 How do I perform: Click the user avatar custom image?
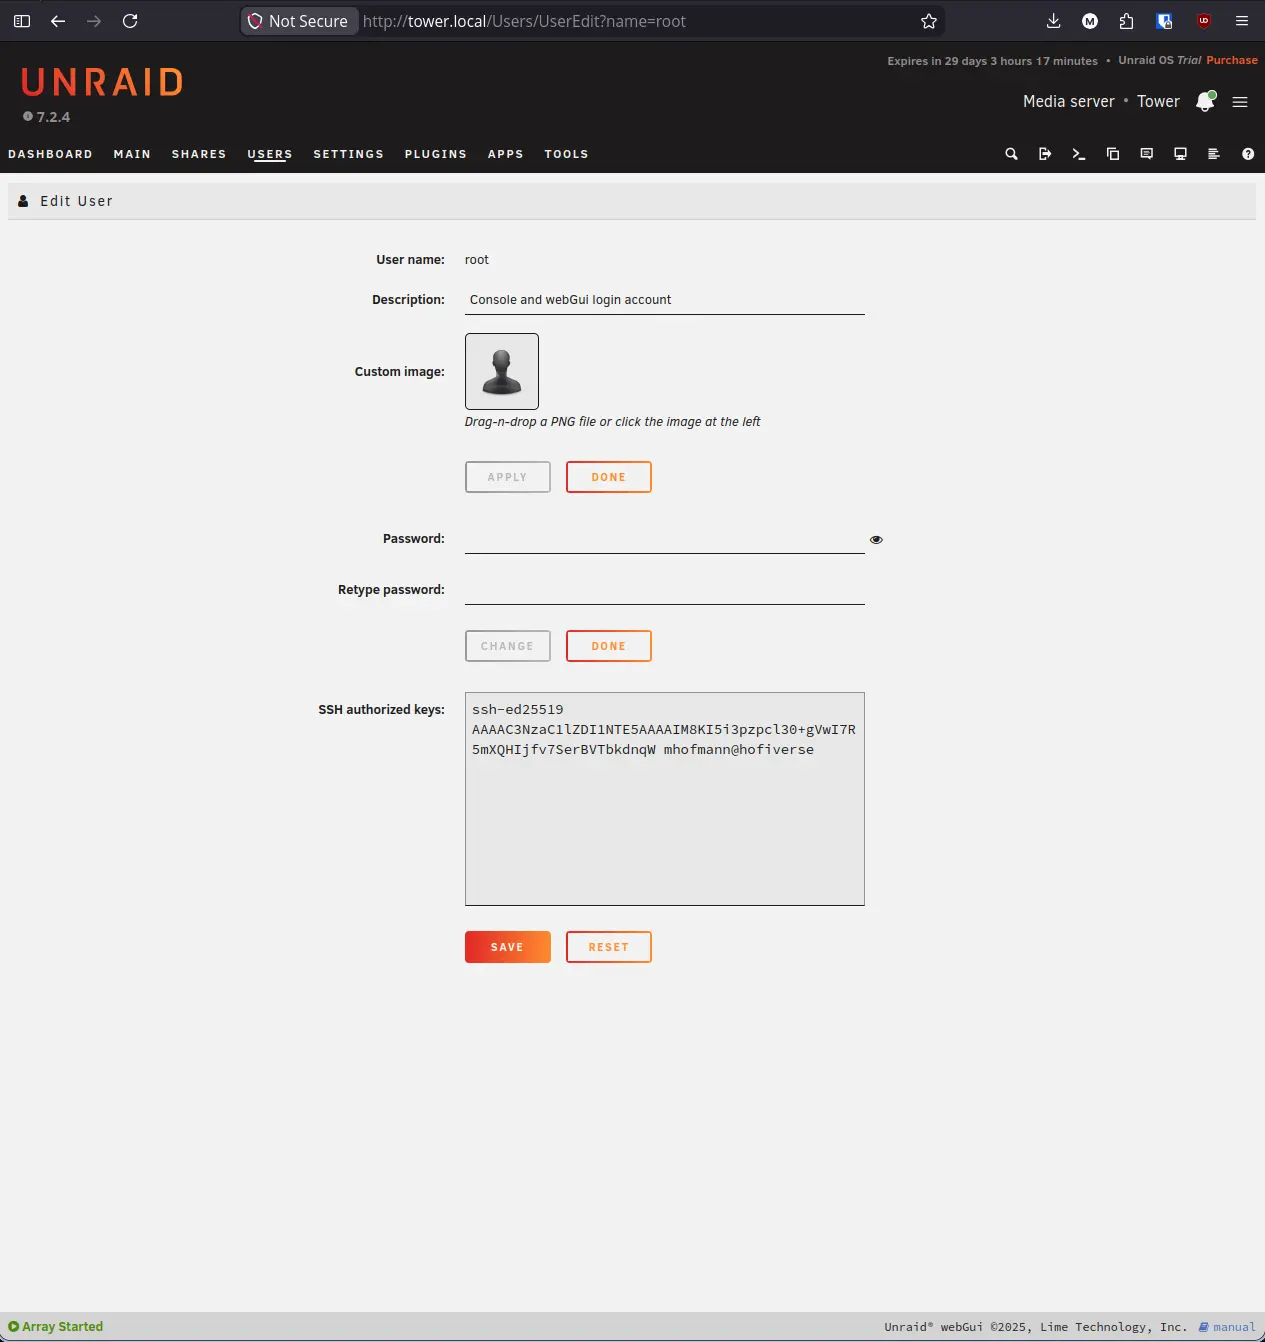(502, 371)
